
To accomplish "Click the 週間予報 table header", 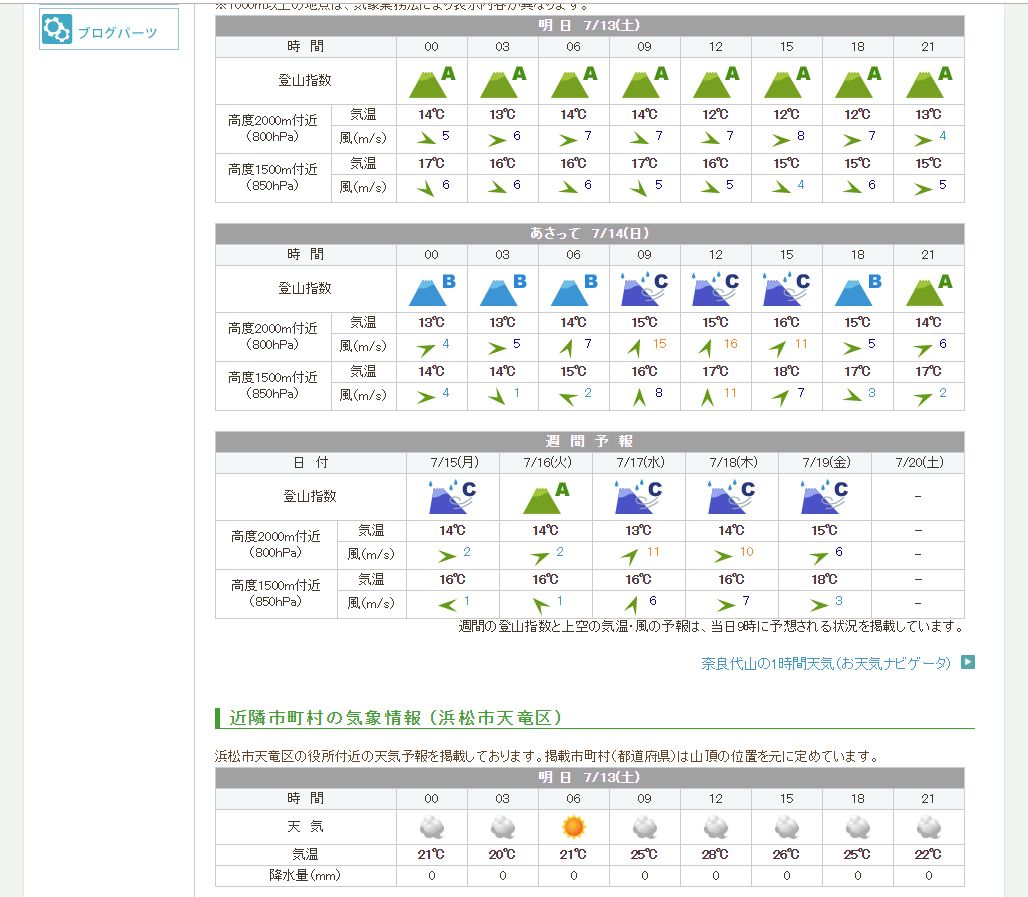I will click(x=589, y=441).
